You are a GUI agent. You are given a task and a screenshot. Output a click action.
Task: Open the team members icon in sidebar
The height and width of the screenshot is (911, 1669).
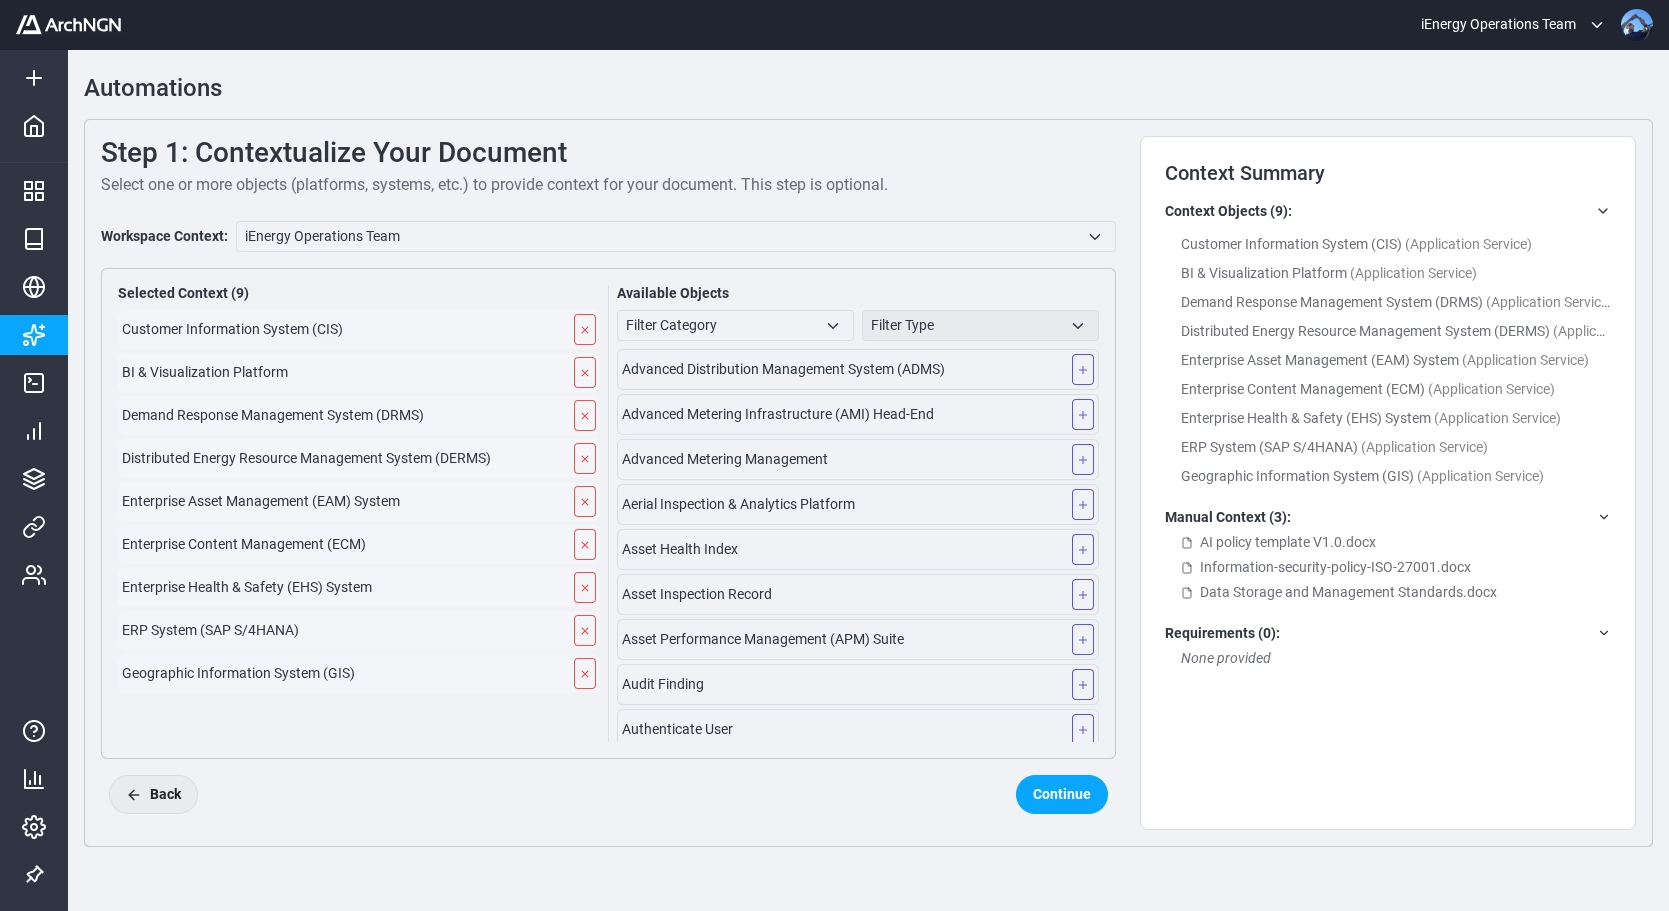coord(34,575)
